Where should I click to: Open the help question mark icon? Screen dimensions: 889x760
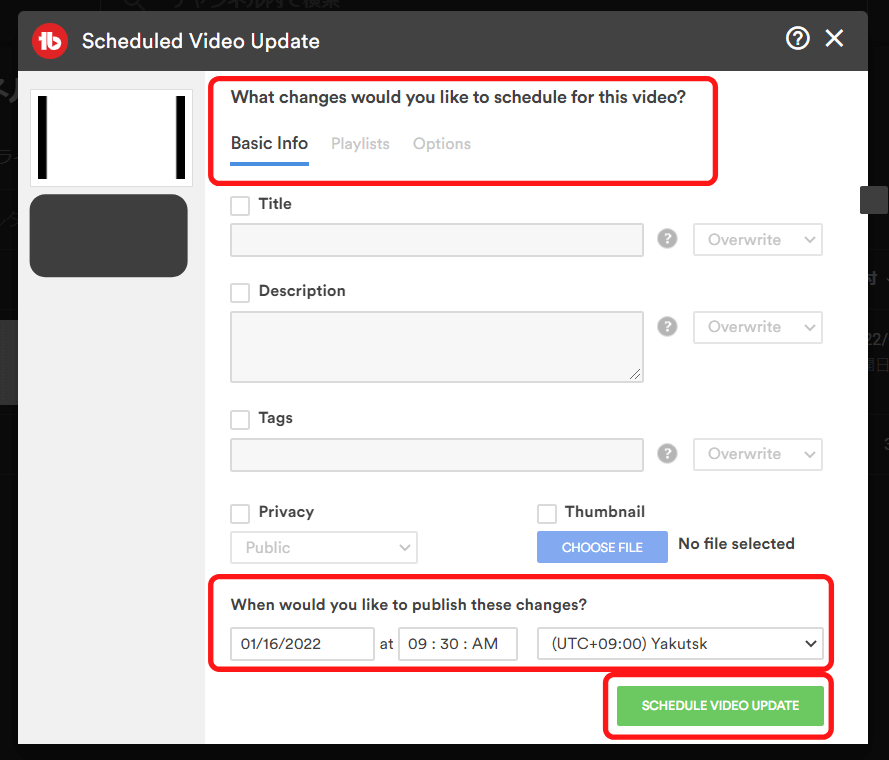pos(797,39)
